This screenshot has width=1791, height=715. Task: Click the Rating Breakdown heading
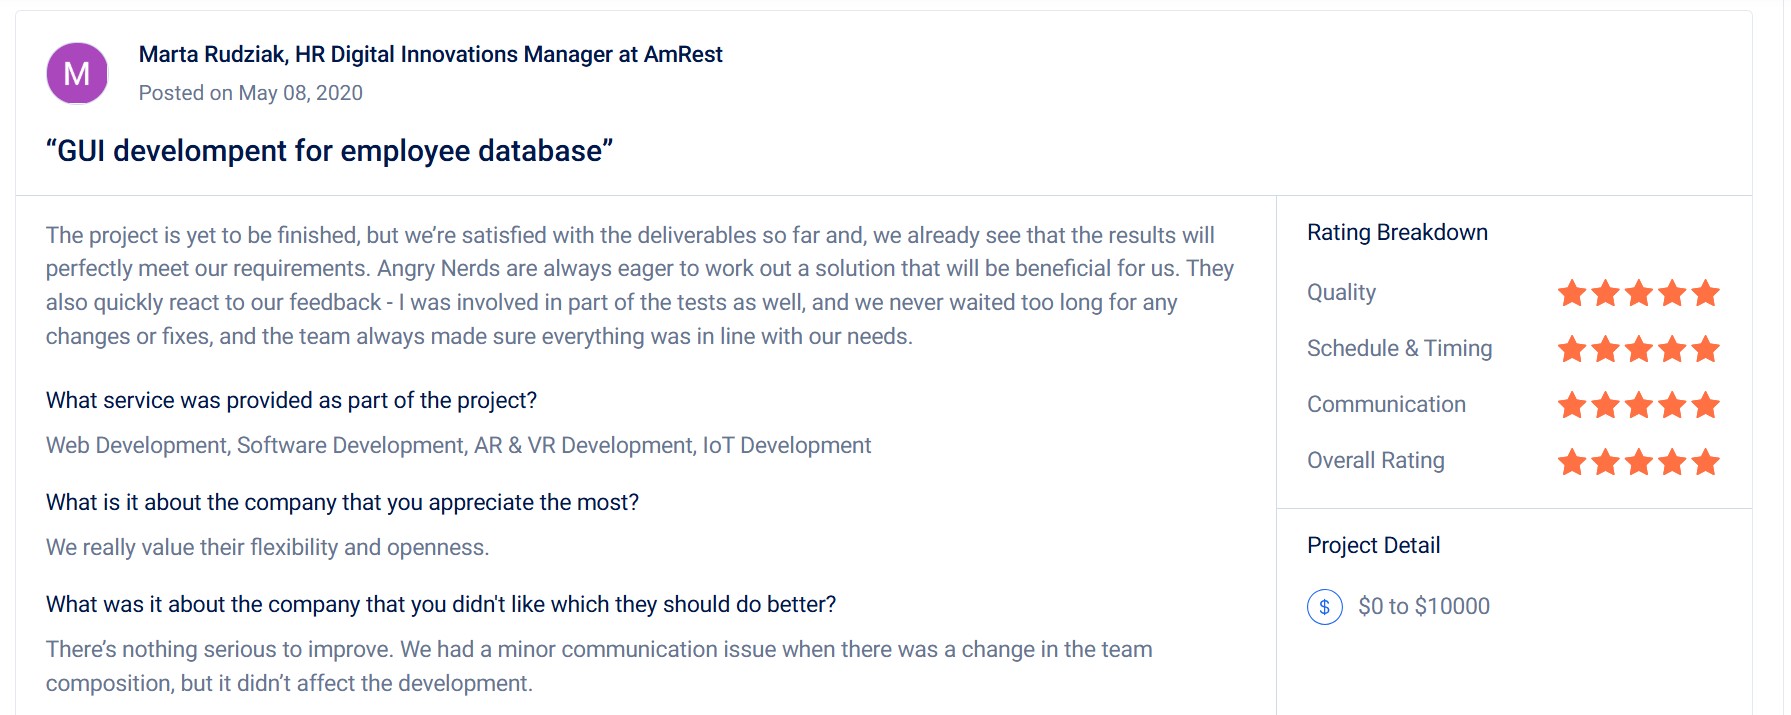tap(1397, 233)
